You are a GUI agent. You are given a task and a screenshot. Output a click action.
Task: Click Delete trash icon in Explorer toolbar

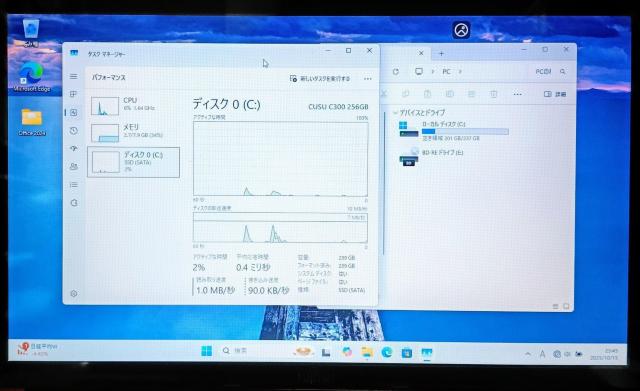[493, 94]
